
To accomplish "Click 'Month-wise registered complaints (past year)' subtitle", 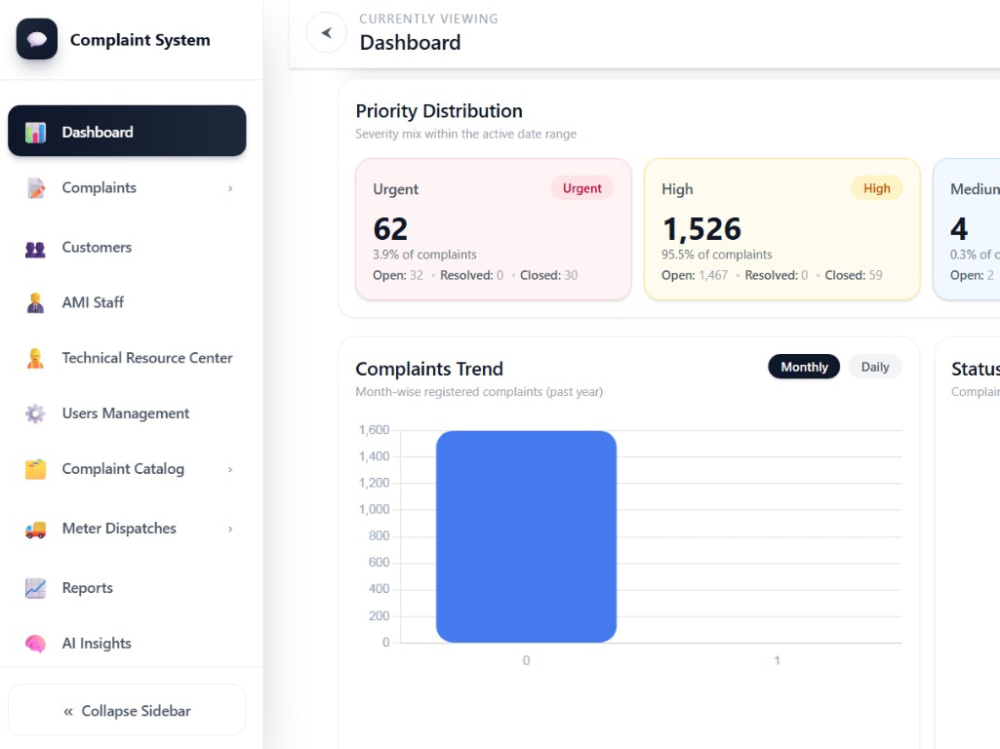I will point(479,392).
